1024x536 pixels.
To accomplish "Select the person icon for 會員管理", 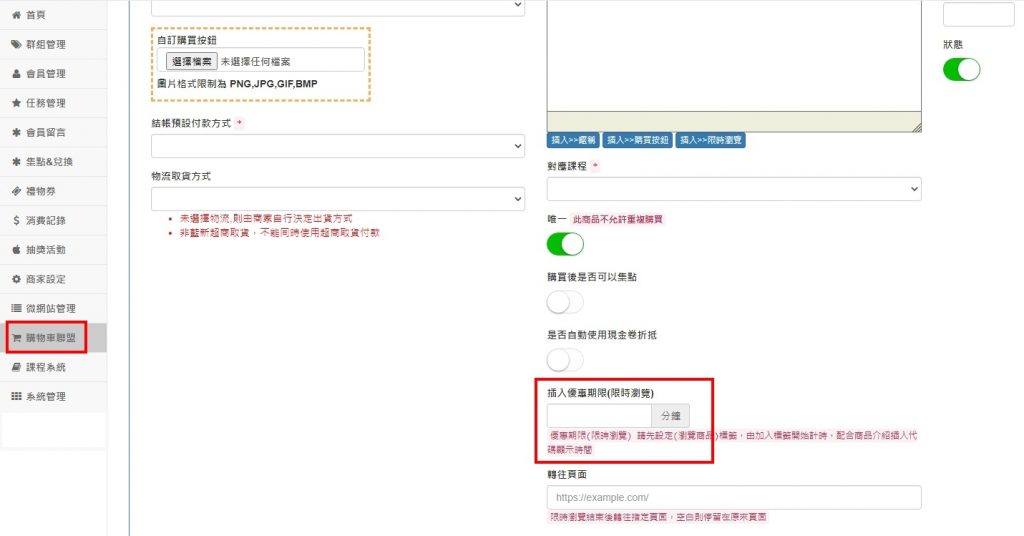I will pos(16,74).
